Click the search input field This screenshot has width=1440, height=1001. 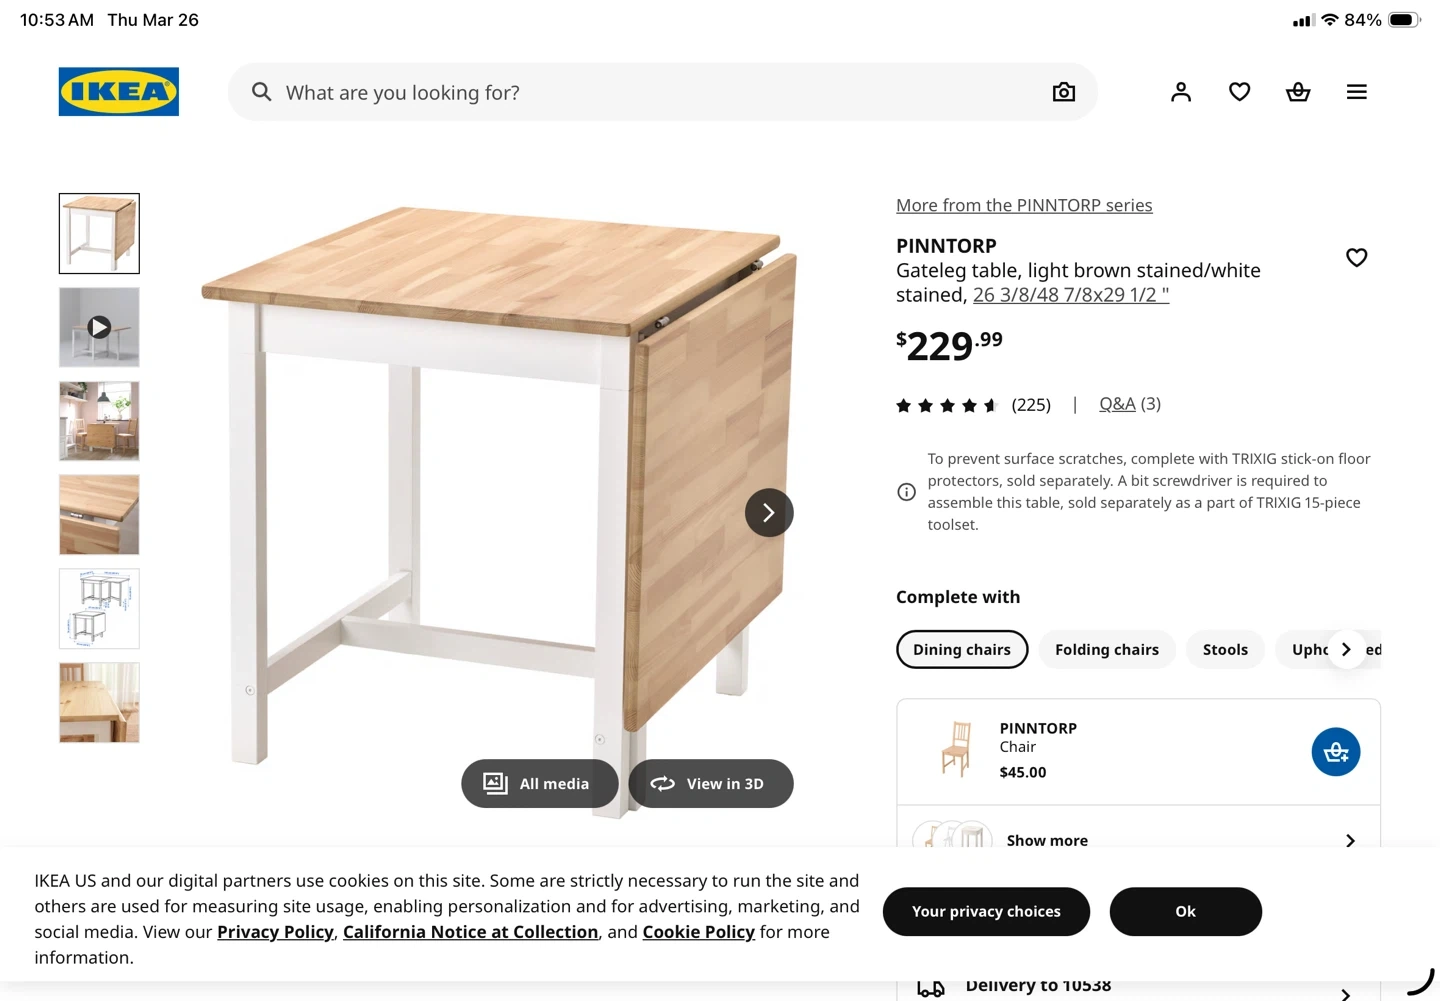[x=650, y=92]
